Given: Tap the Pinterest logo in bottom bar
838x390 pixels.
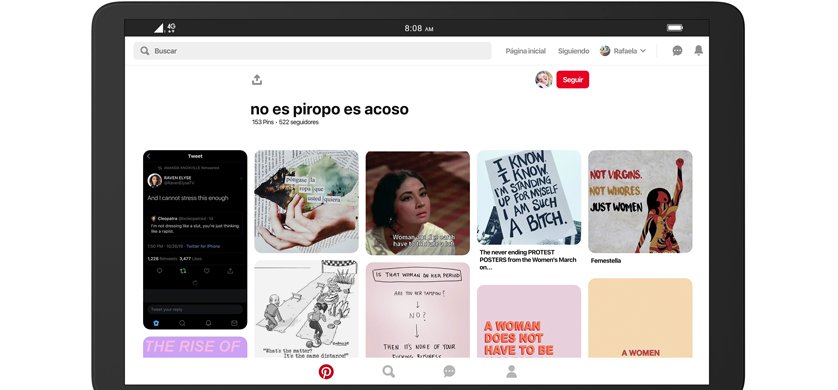Looking at the screenshot, I should click(x=326, y=371).
